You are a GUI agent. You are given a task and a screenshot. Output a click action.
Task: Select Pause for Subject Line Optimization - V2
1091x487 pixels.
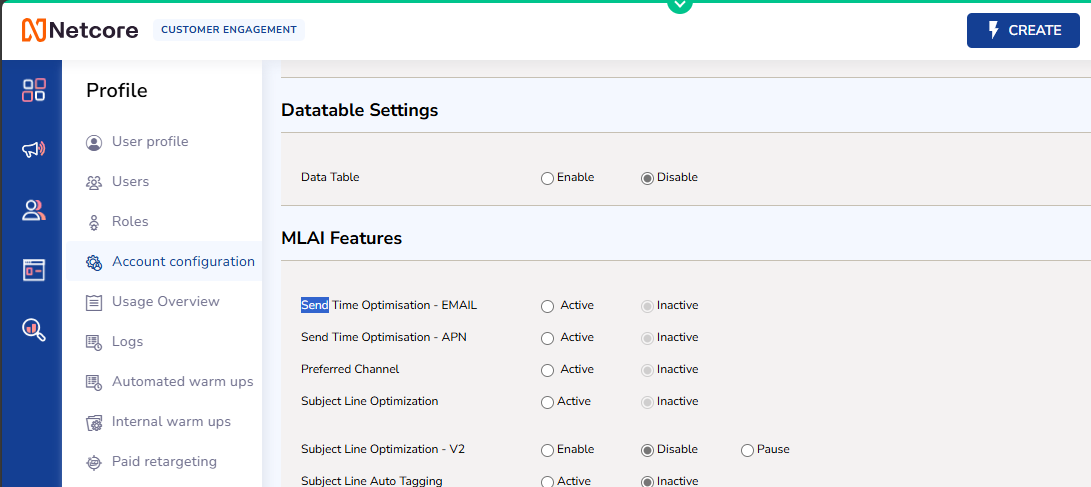pyautogui.click(x=747, y=450)
